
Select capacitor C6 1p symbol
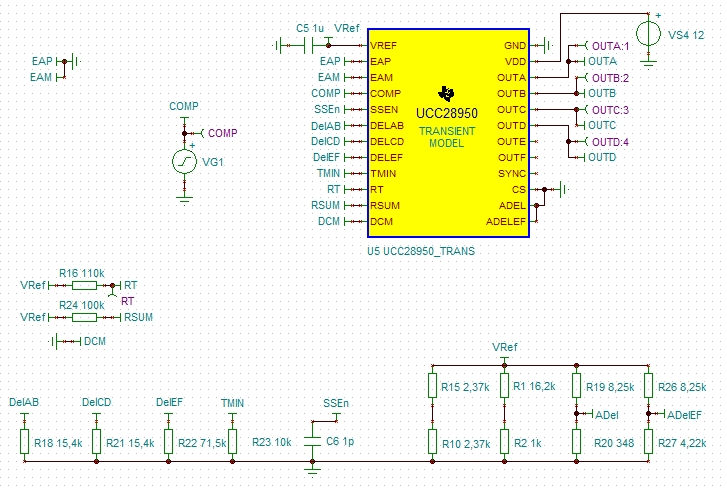312,441
